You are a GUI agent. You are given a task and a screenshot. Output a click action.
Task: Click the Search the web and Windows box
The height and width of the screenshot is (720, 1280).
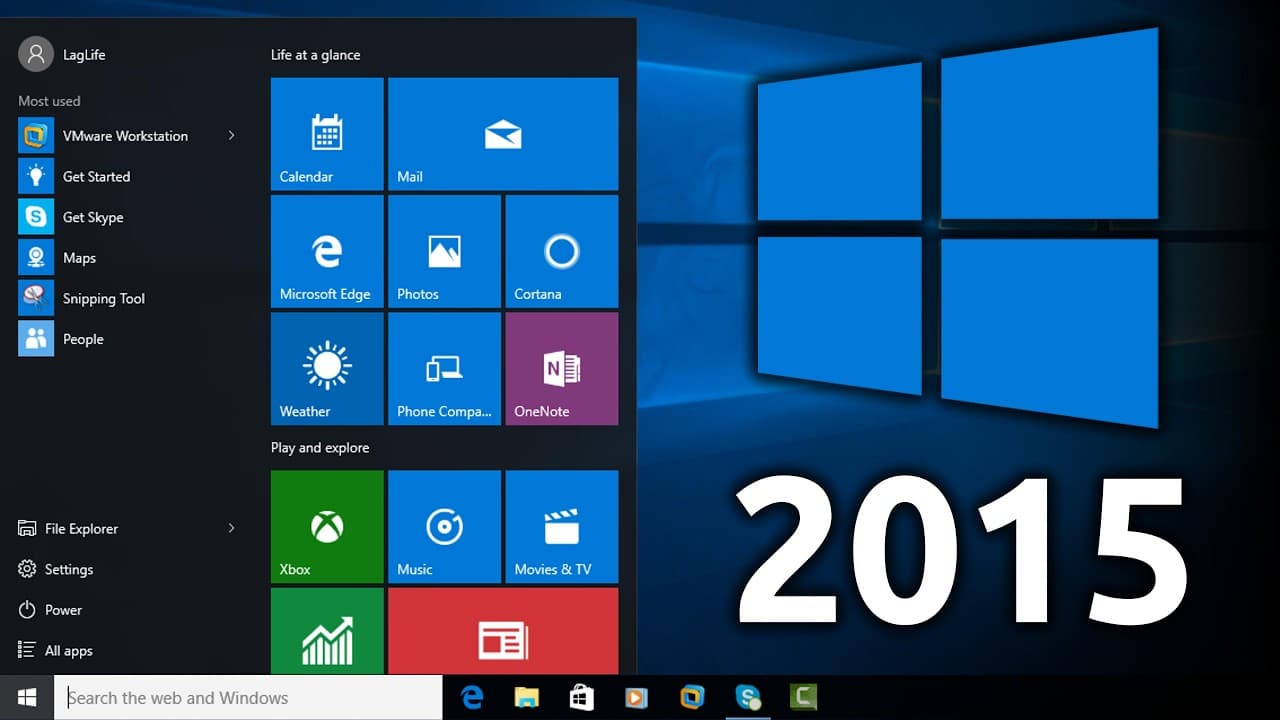click(x=248, y=697)
